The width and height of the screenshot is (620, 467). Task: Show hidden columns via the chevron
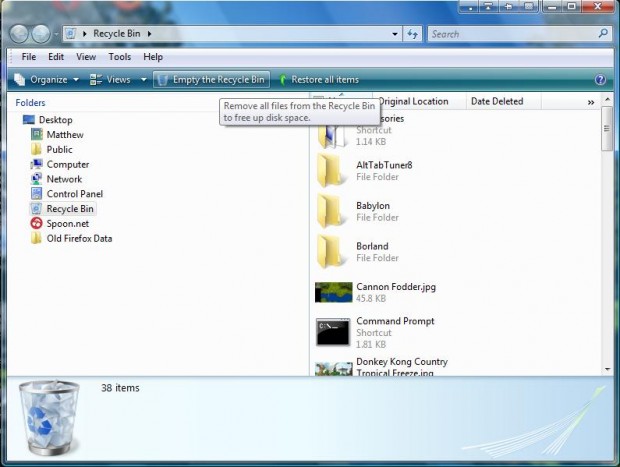[x=590, y=102]
